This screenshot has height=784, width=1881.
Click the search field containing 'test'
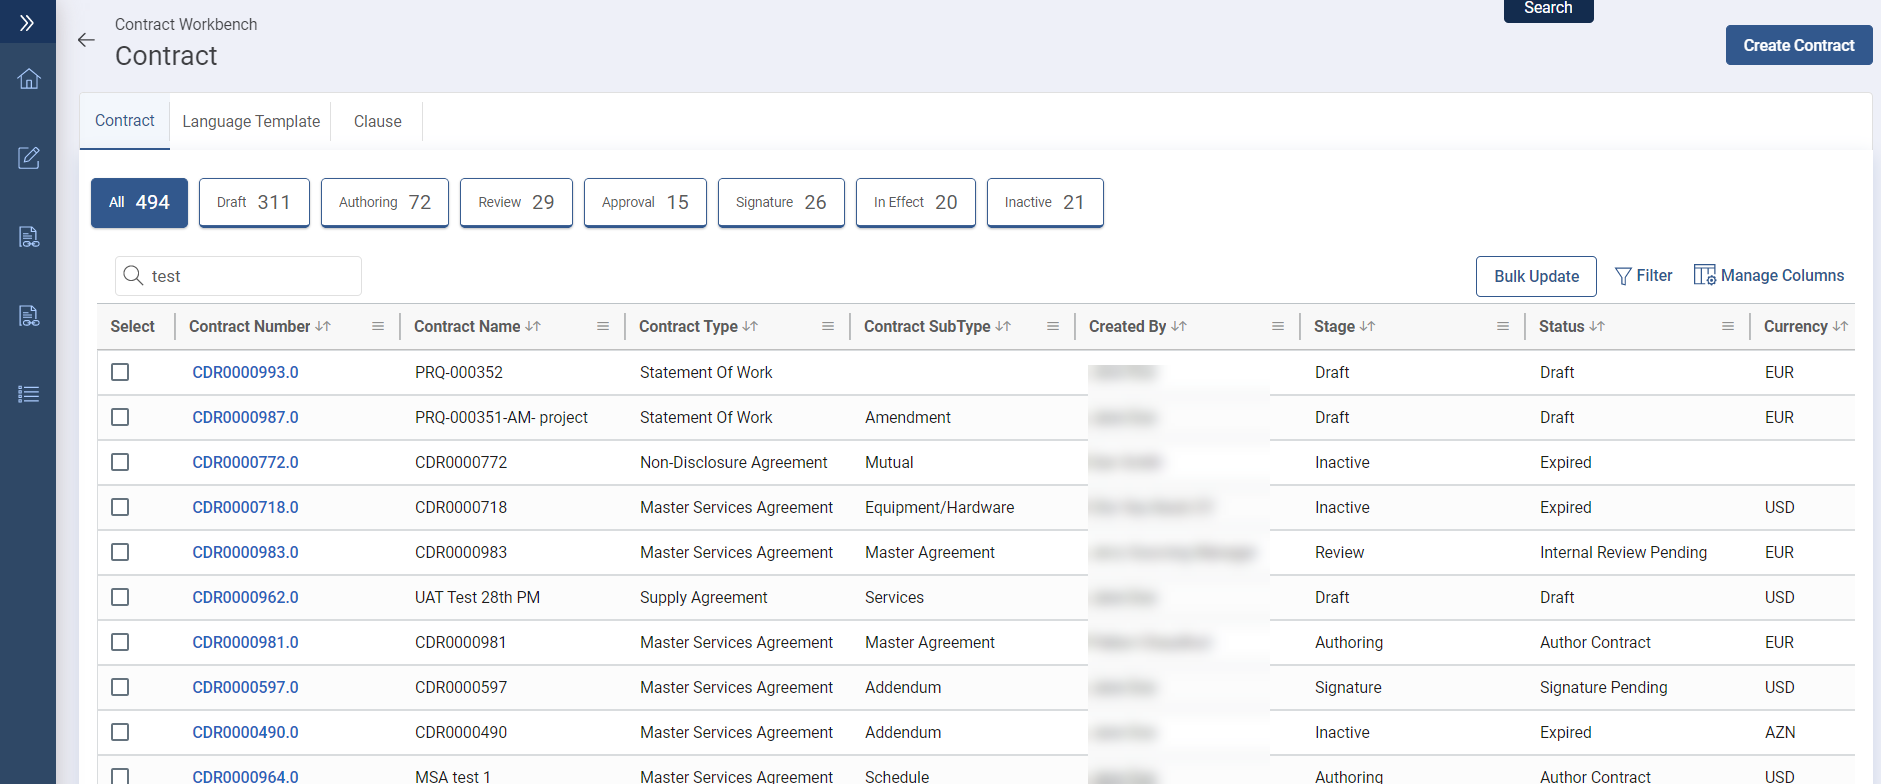250,276
